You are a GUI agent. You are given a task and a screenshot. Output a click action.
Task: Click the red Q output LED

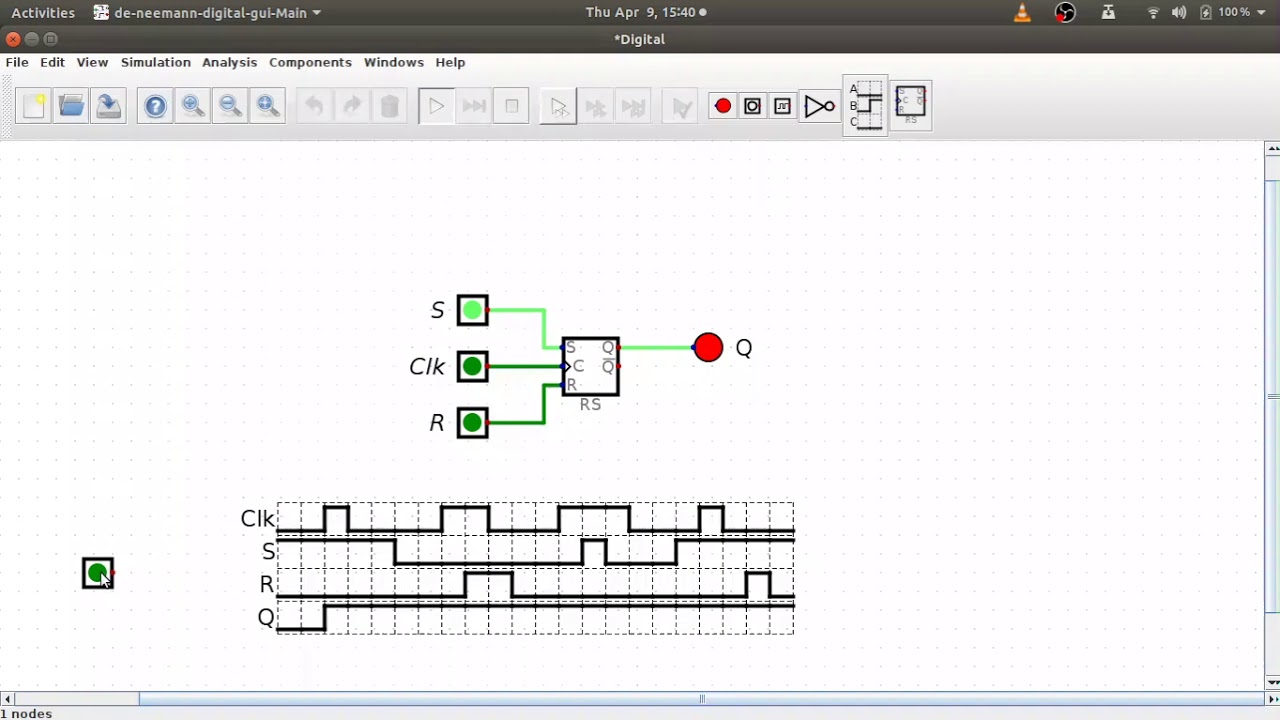(x=708, y=347)
